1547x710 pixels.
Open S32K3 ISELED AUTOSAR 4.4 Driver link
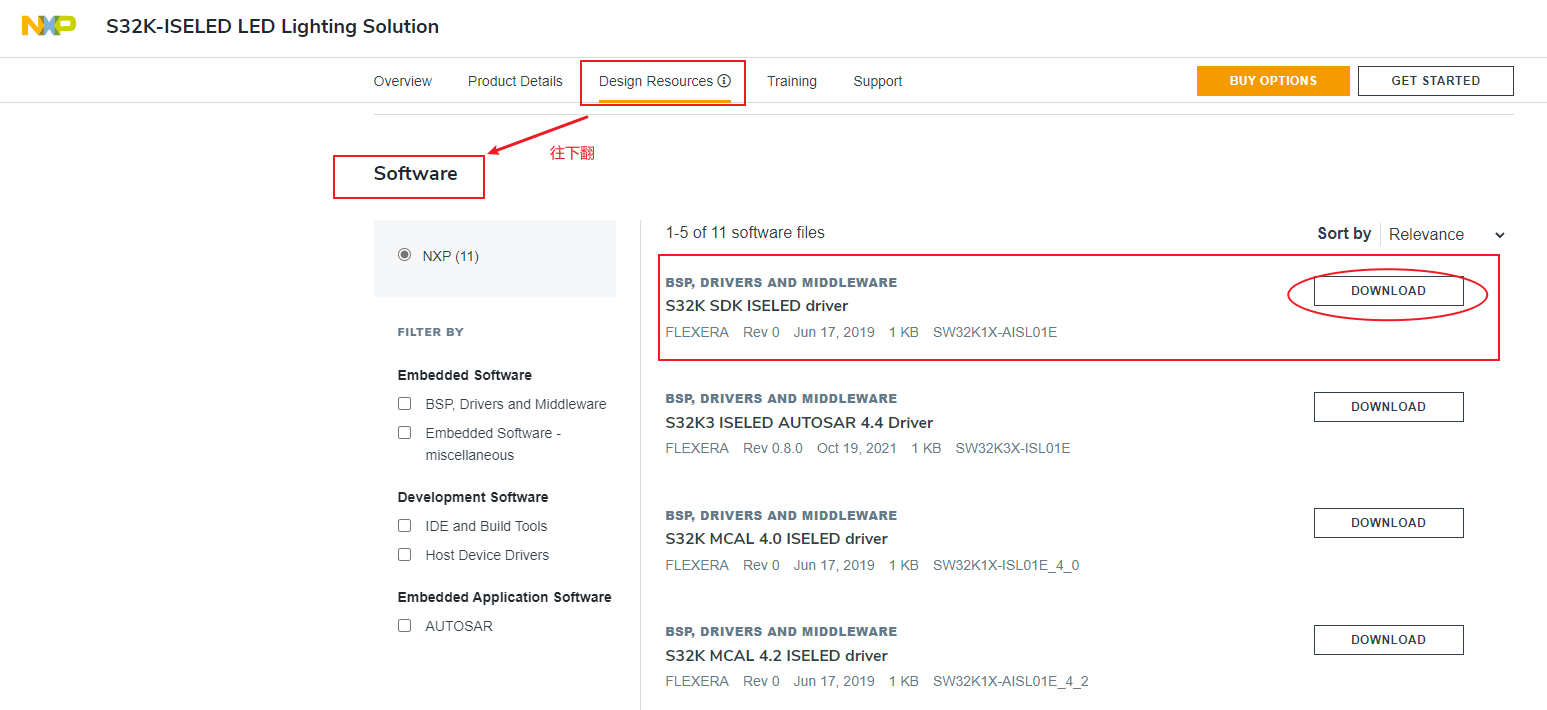799,423
